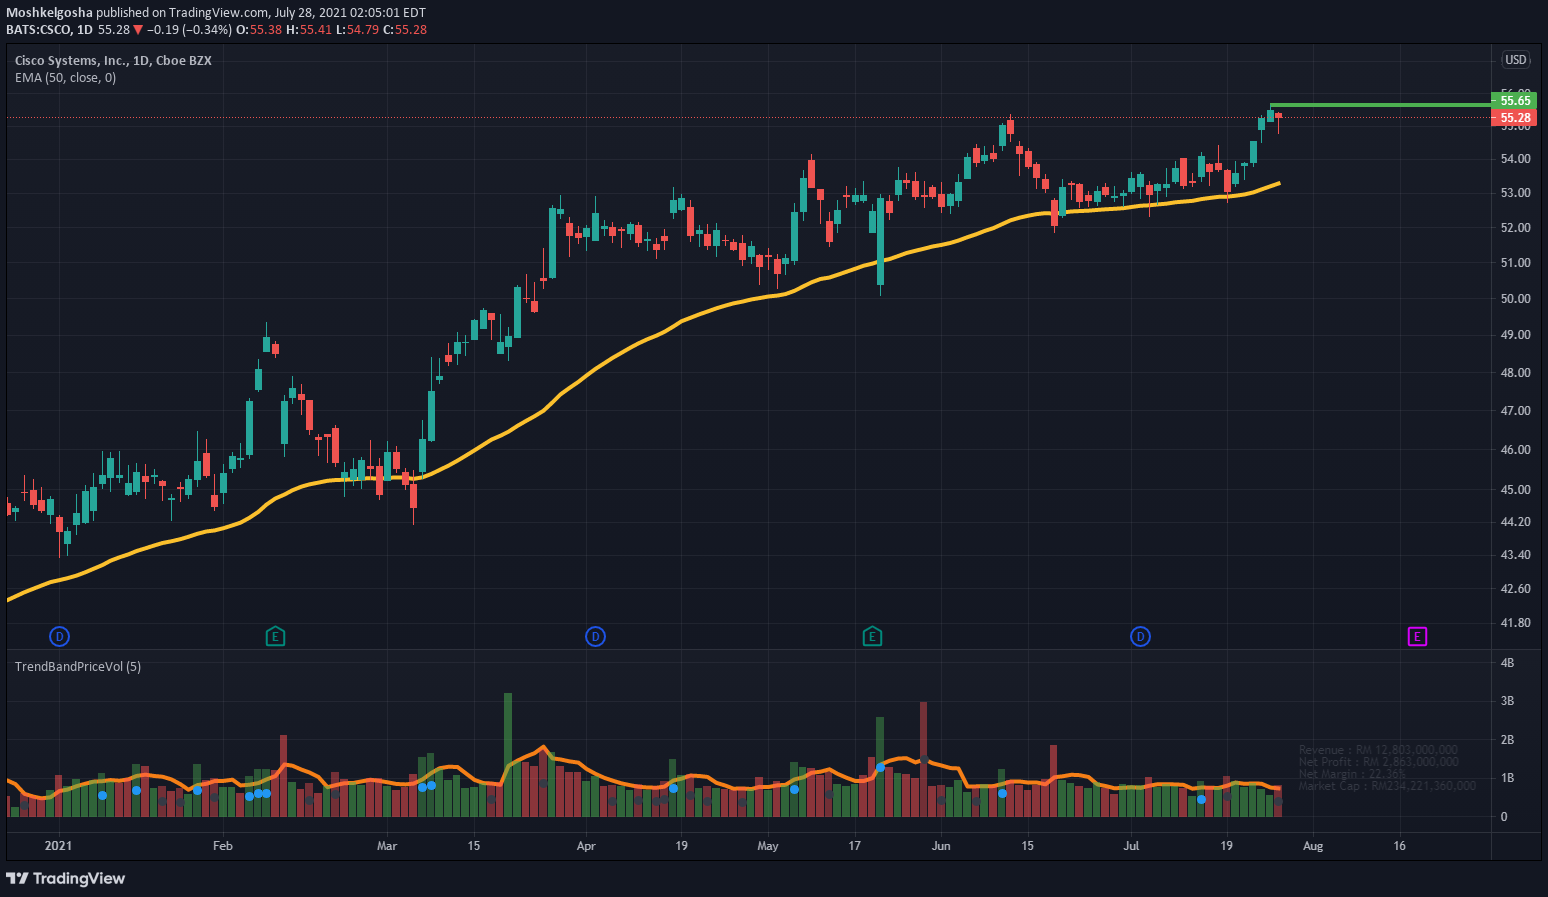Click the green 55.65 price label
Image resolution: width=1548 pixels, height=897 pixels.
click(x=1515, y=100)
